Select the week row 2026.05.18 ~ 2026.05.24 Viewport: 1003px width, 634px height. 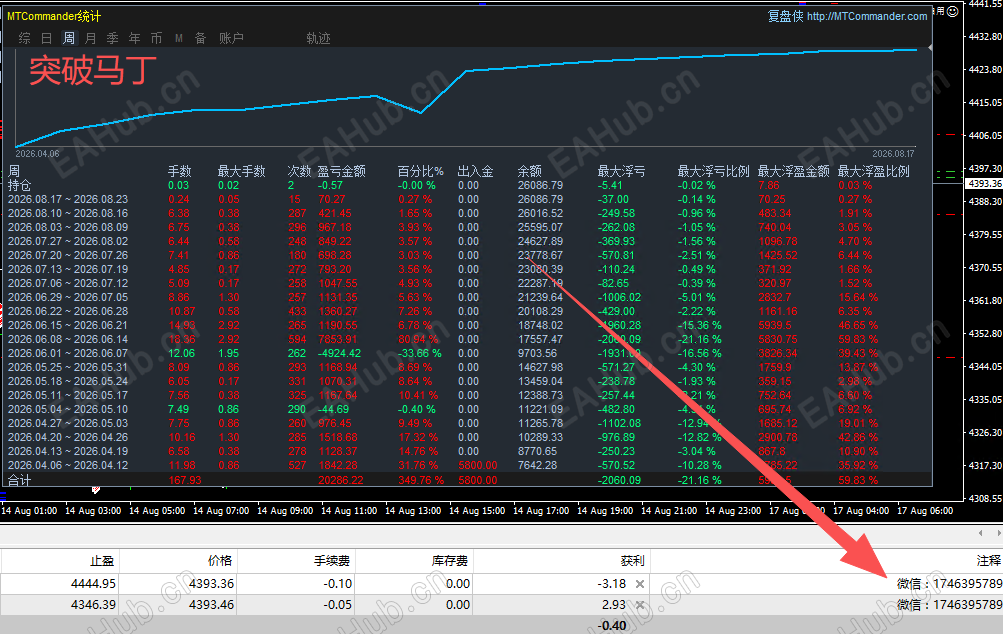68,381
